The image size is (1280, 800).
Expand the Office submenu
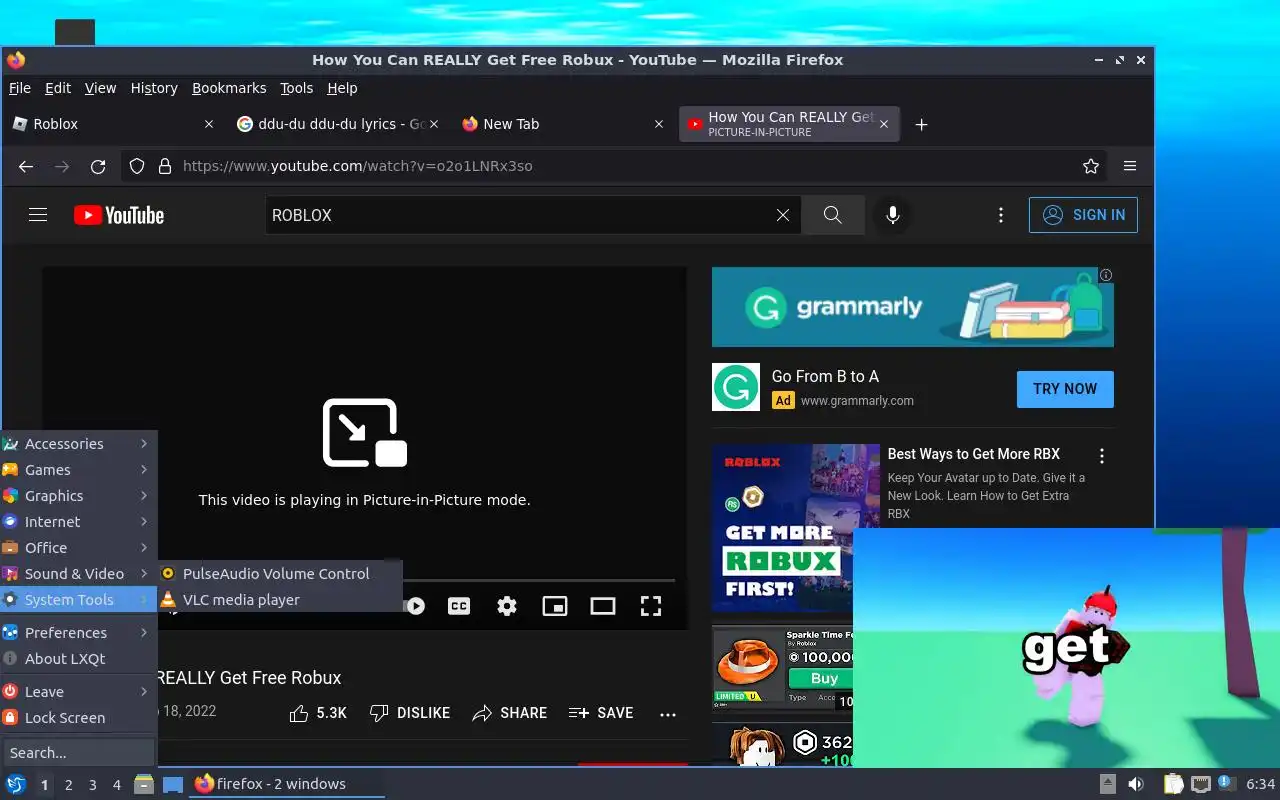[78, 548]
